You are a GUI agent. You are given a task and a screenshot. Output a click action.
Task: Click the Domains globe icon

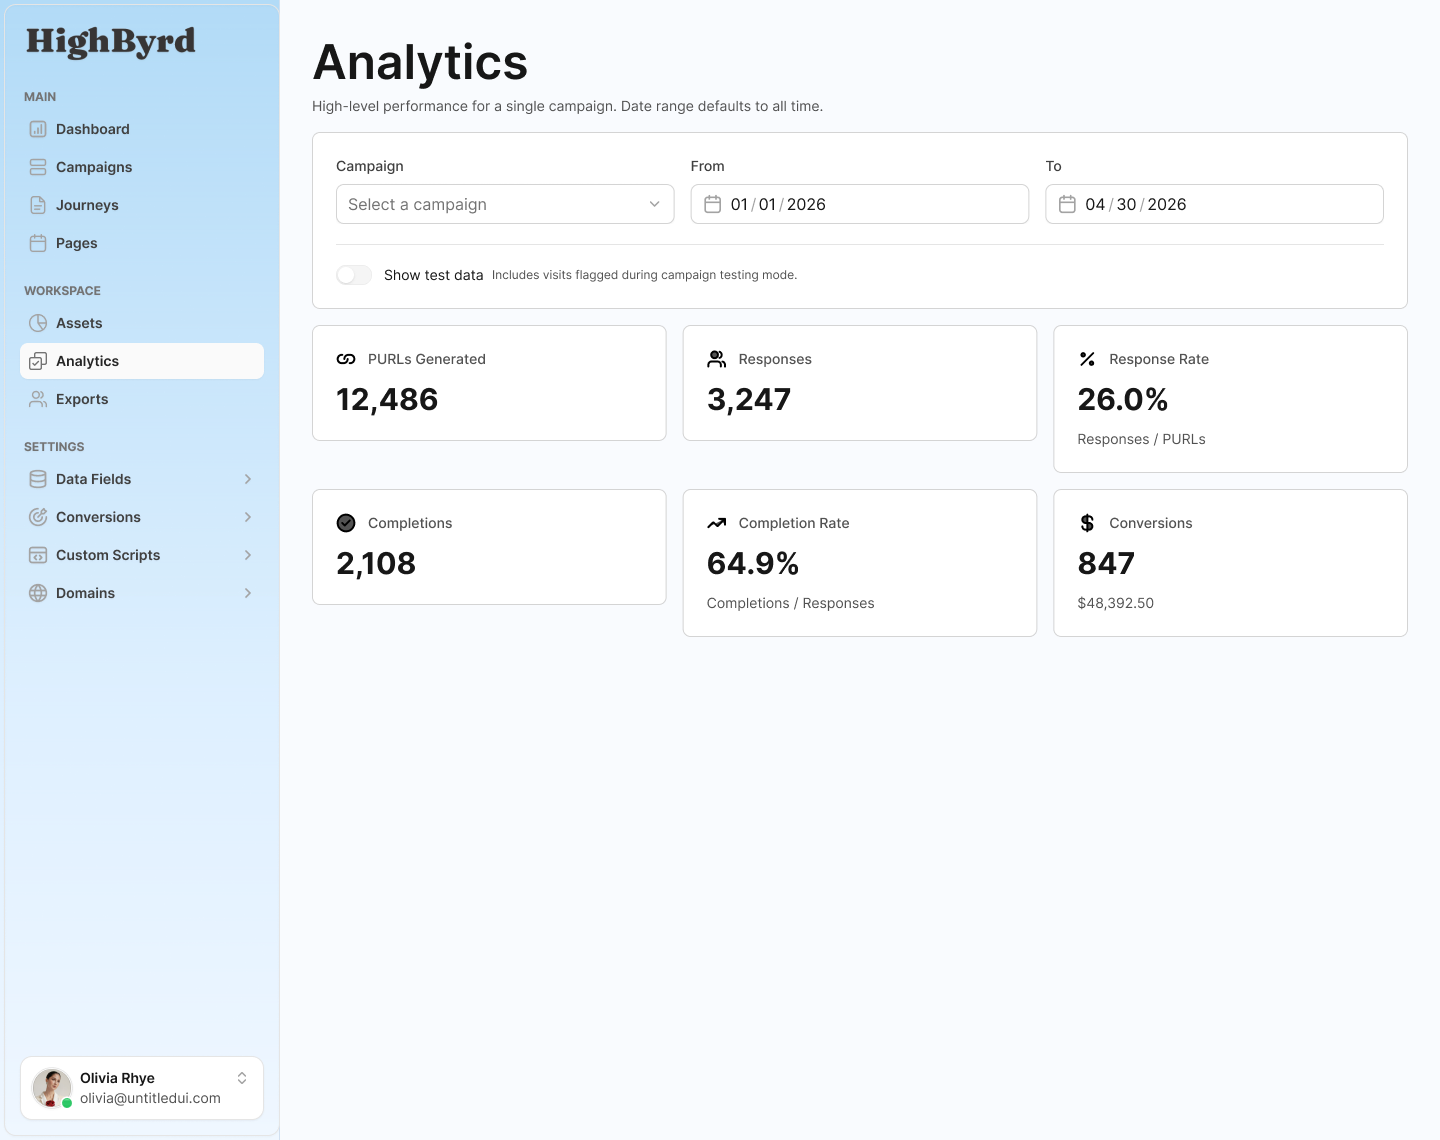[x=38, y=593]
